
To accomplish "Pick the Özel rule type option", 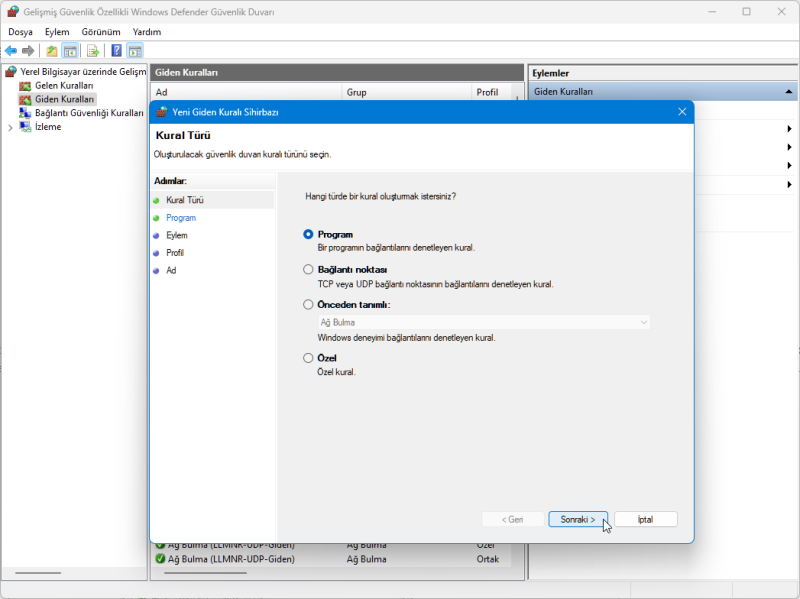I will coord(308,358).
